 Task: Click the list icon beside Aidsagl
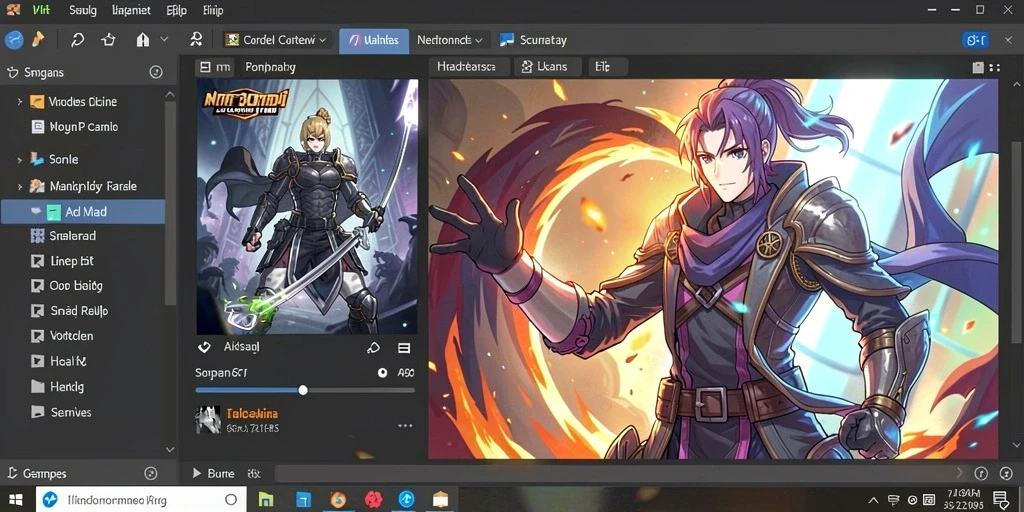tap(404, 348)
